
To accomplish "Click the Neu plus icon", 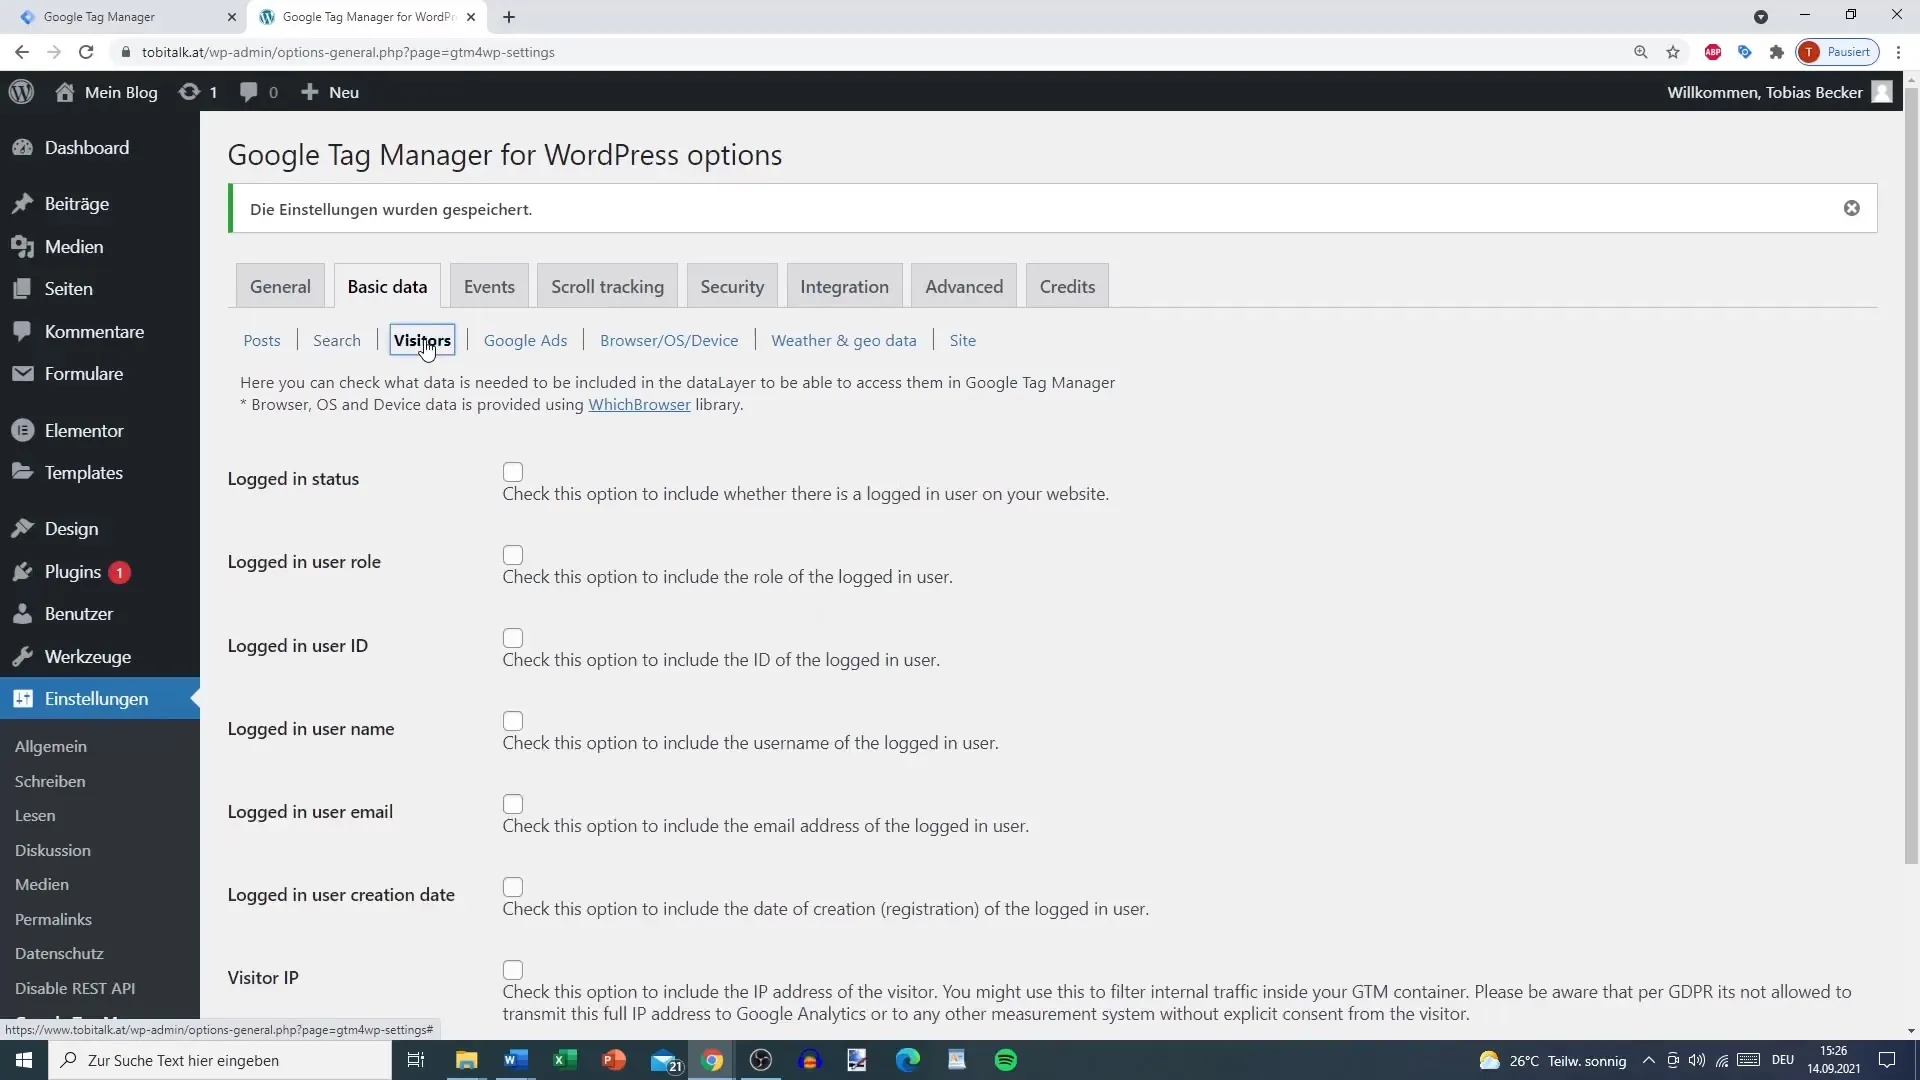I will 310,92.
